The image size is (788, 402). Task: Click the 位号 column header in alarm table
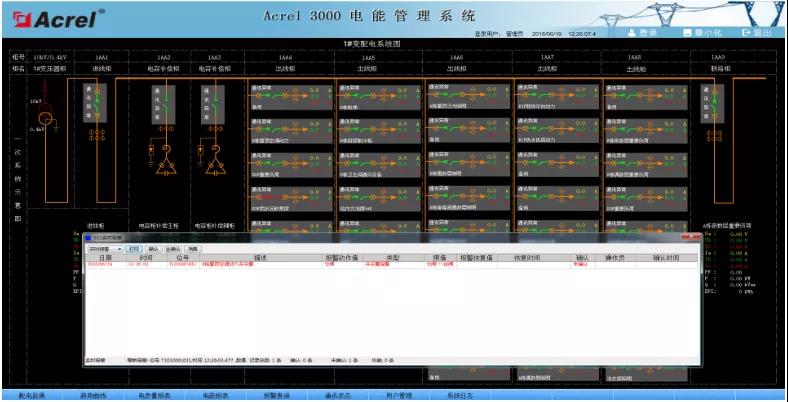tap(183, 258)
